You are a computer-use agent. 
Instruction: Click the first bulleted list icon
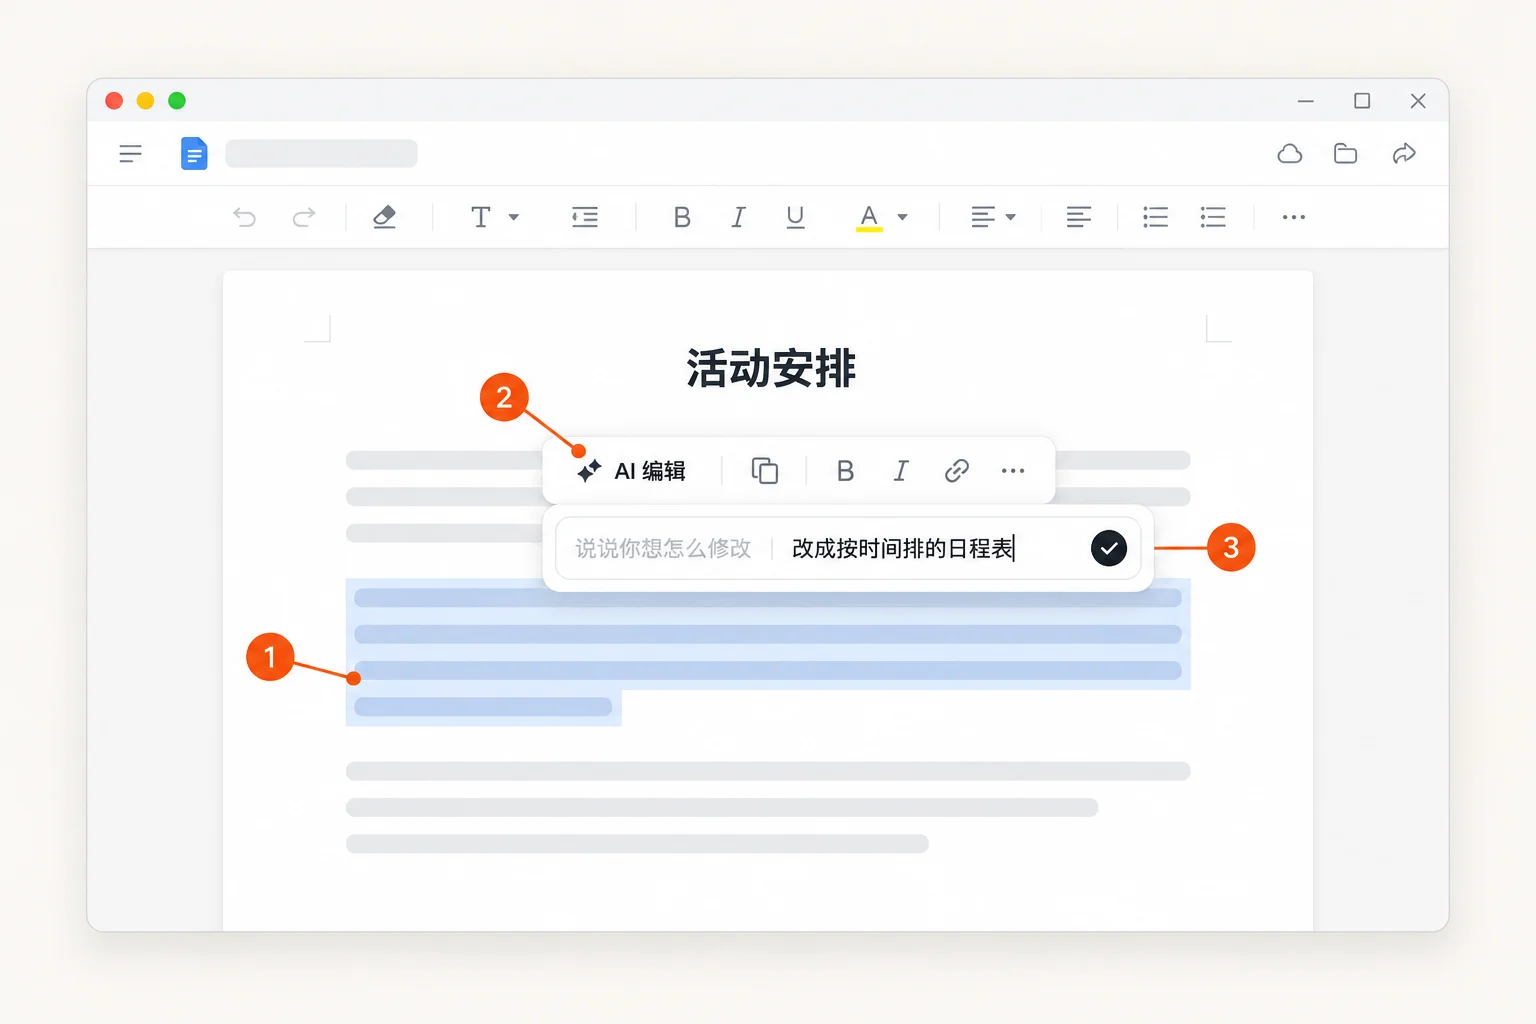coord(1156,217)
